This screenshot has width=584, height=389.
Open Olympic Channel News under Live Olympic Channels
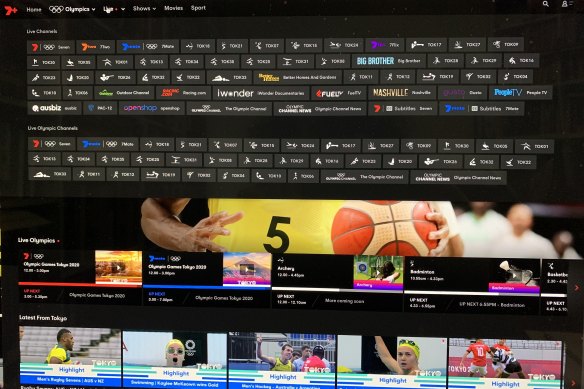[458, 178]
